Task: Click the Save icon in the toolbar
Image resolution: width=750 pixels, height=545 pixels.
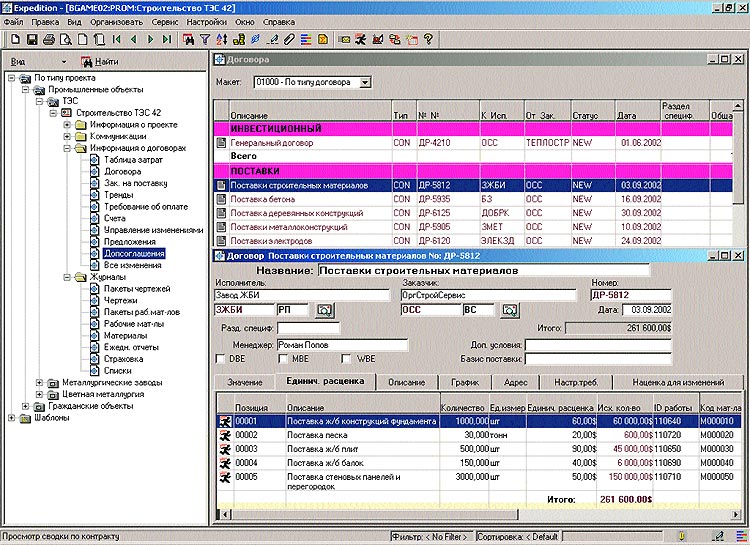Action: [32, 40]
